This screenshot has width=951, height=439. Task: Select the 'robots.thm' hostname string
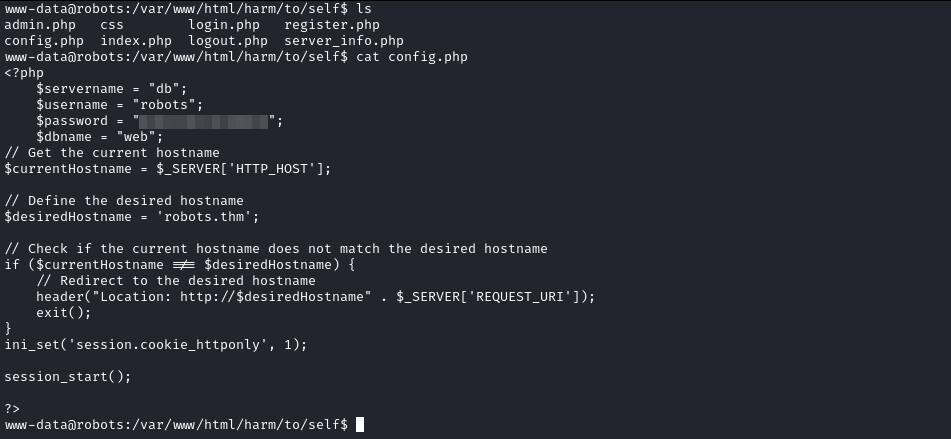click(212, 217)
